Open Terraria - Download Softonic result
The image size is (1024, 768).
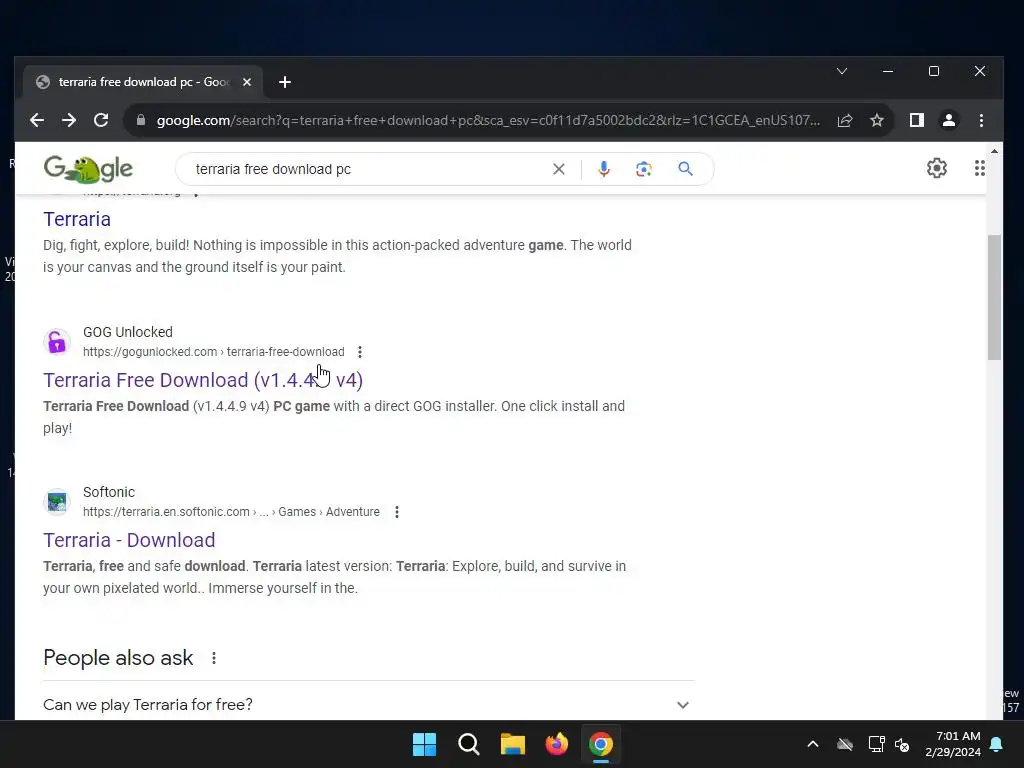(129, 540)
